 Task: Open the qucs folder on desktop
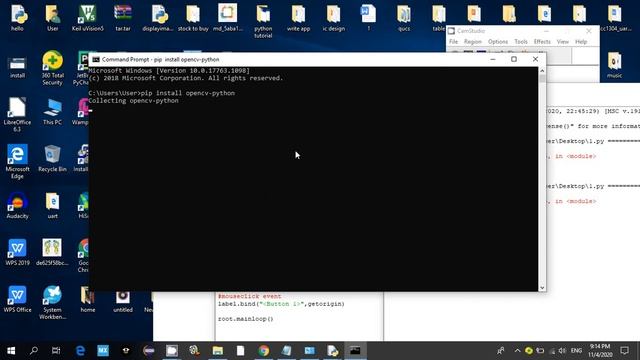coord(404,18)
